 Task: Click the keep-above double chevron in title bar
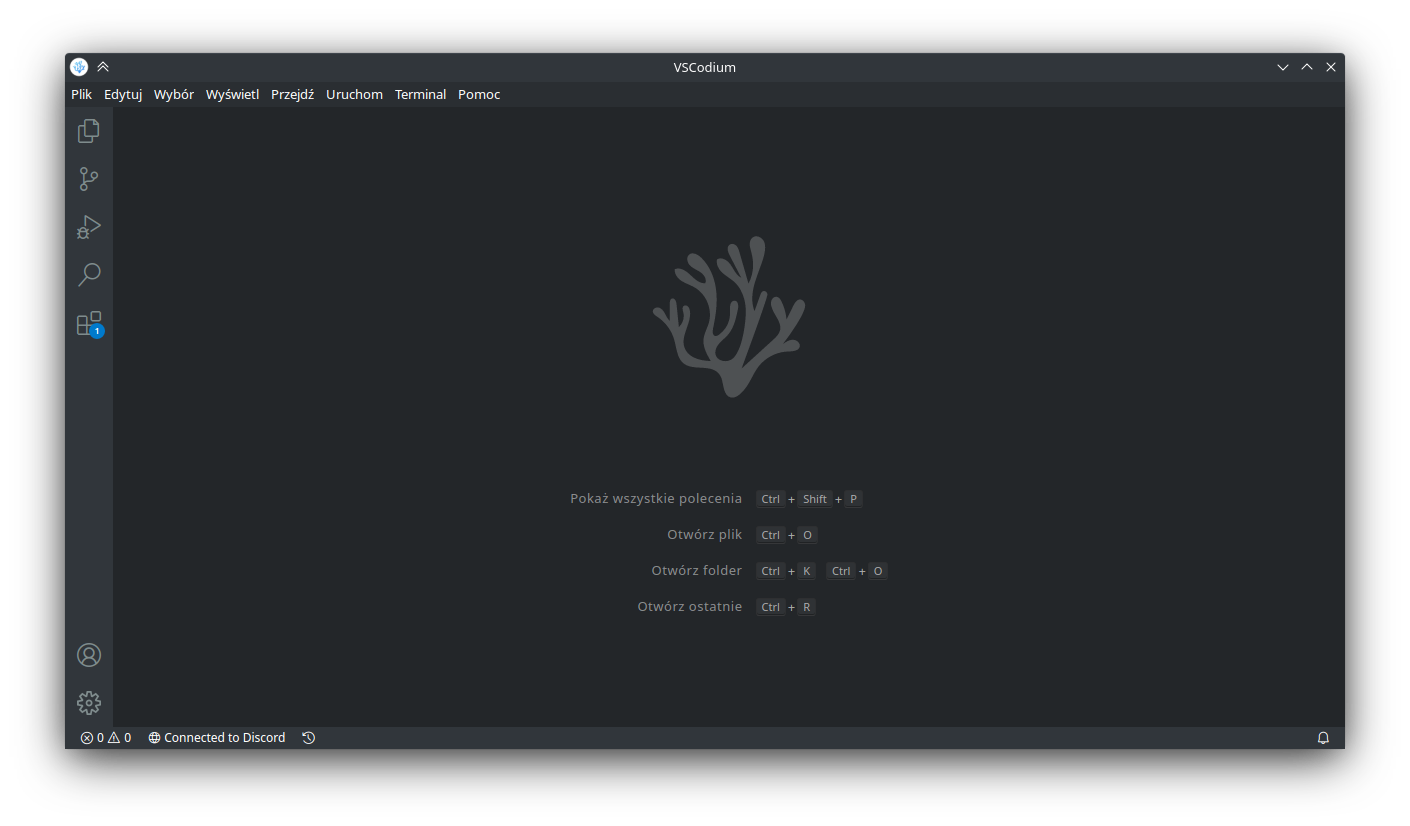[103, 67]
